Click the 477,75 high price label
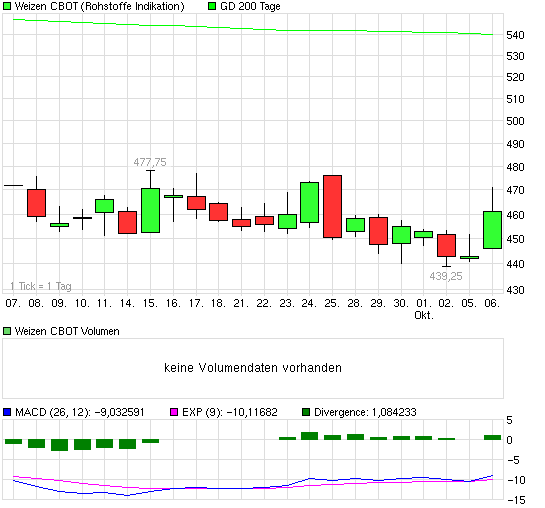The width and height of the screenshot is (545, 508). click(x=150, y=162)
